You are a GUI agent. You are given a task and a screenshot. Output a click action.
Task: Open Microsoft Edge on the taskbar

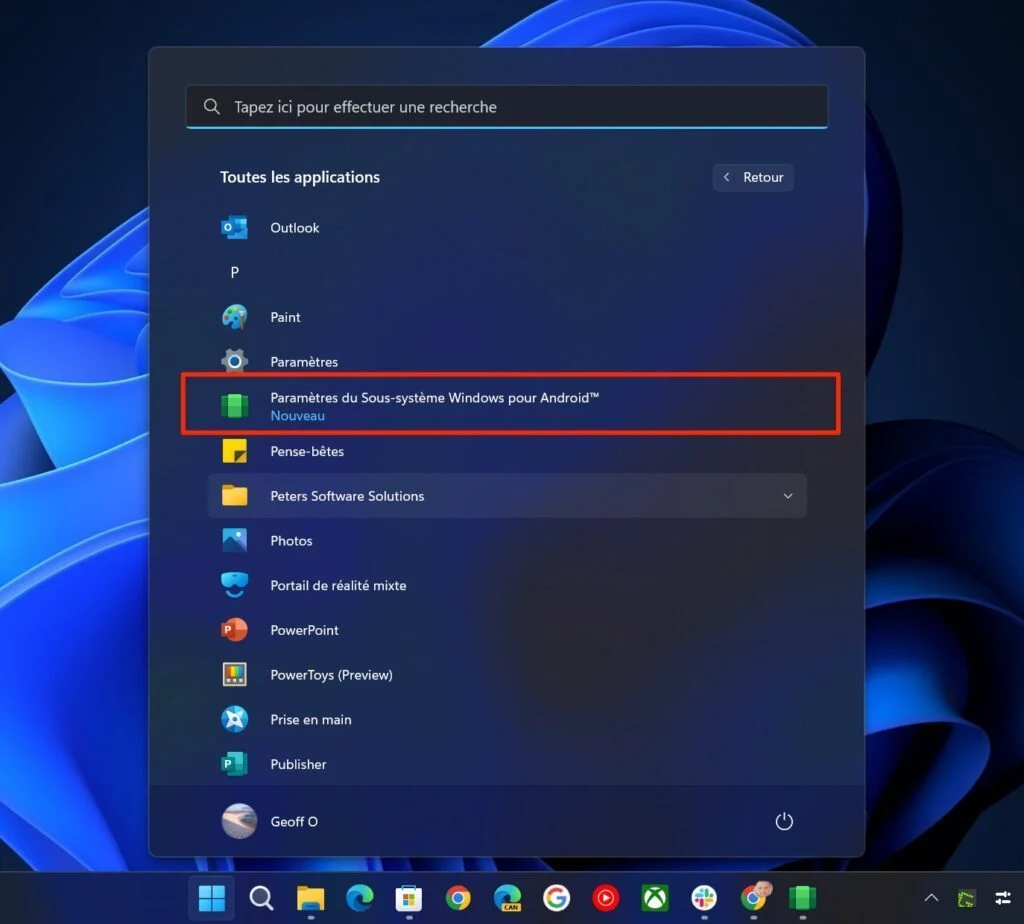[360, 899]
